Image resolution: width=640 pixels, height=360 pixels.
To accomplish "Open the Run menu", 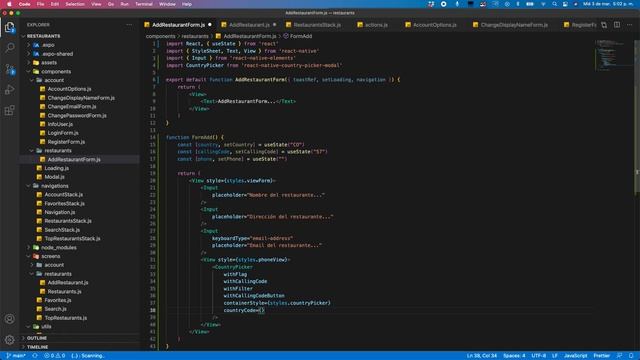I will pyautogui.click(x=124, y=4).
